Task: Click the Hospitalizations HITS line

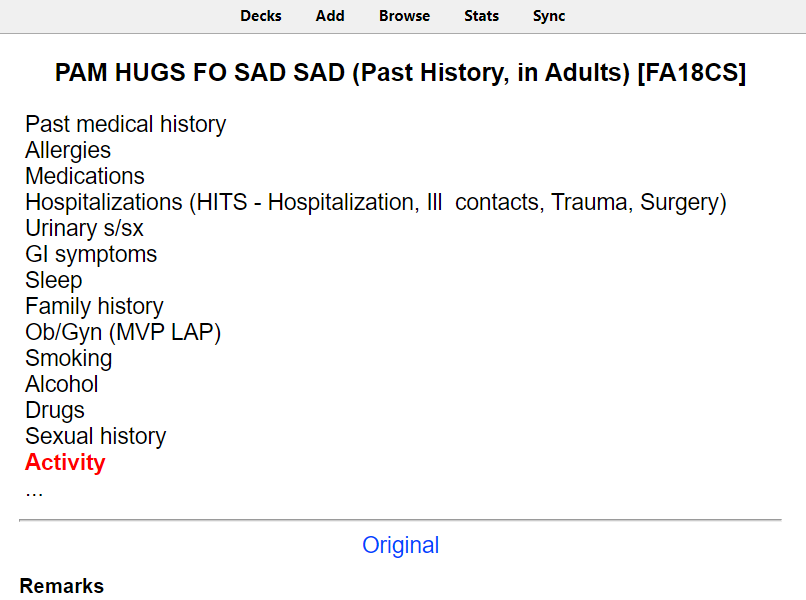Action: tap(376, 203)
